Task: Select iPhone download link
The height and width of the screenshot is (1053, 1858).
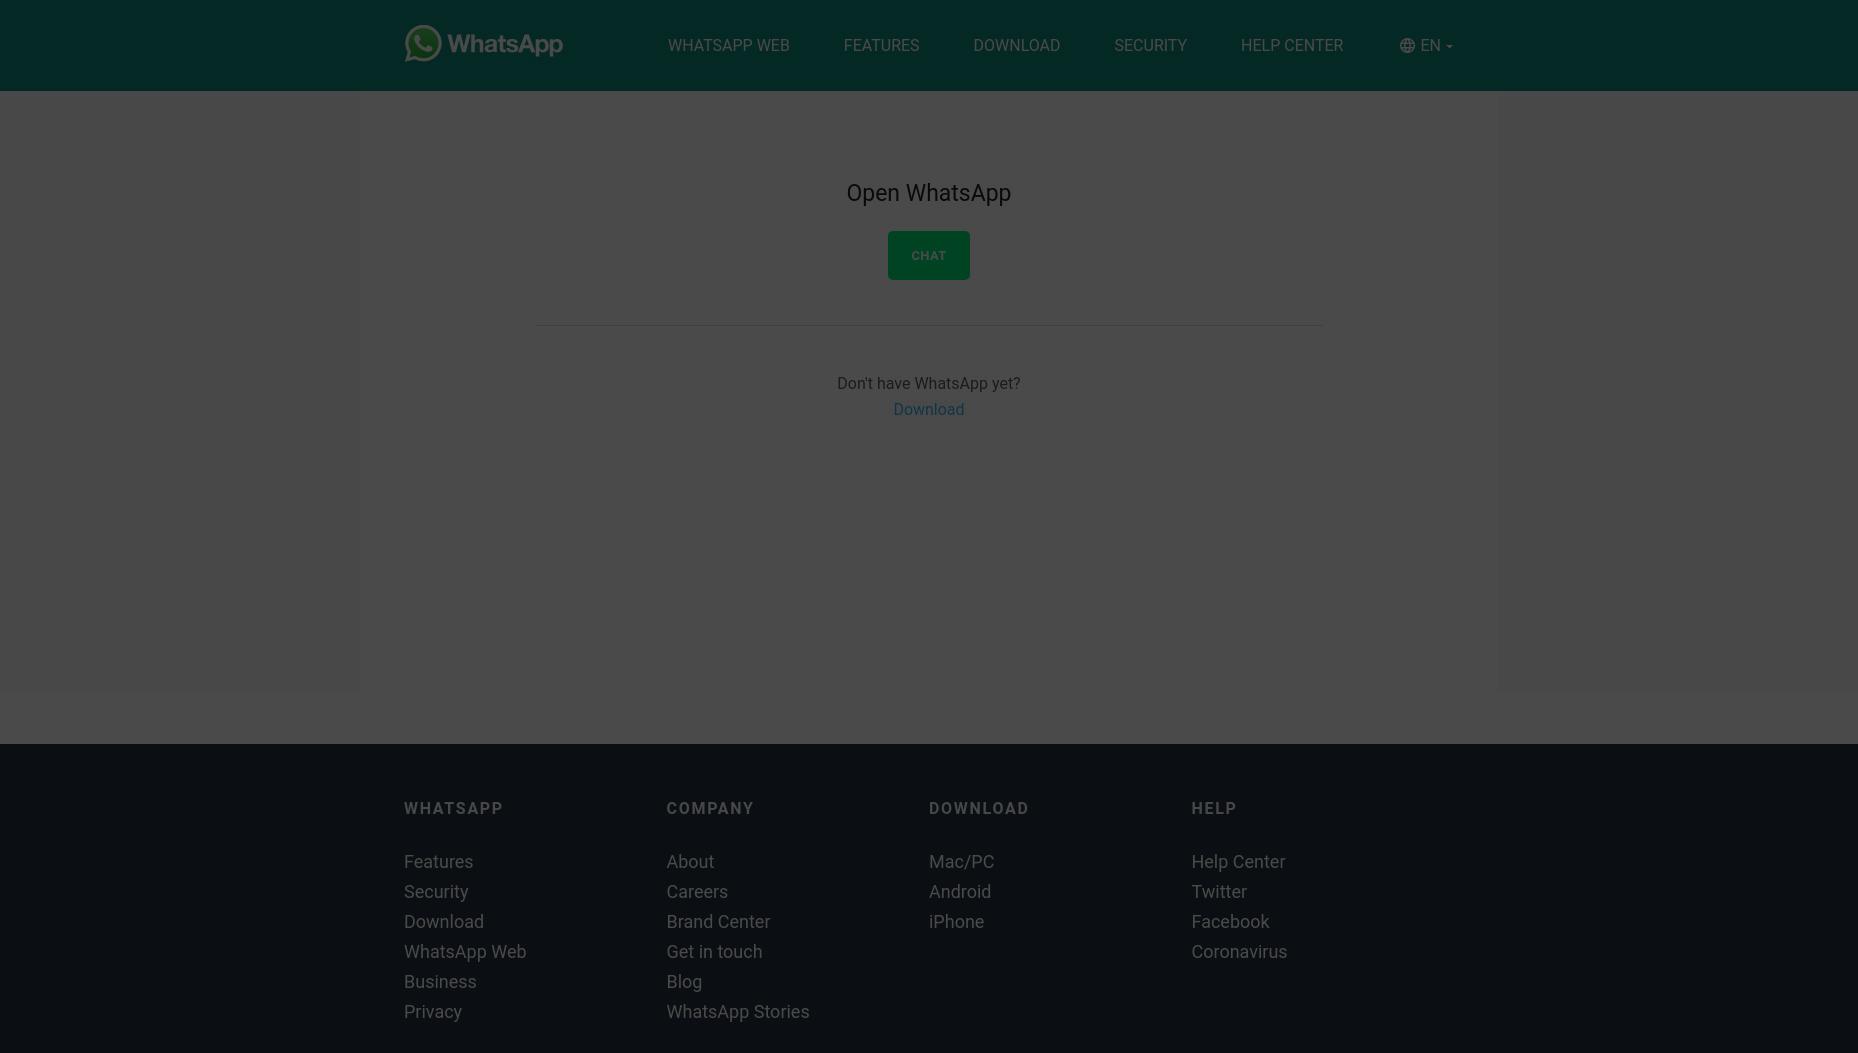Action: click(956, 922)
